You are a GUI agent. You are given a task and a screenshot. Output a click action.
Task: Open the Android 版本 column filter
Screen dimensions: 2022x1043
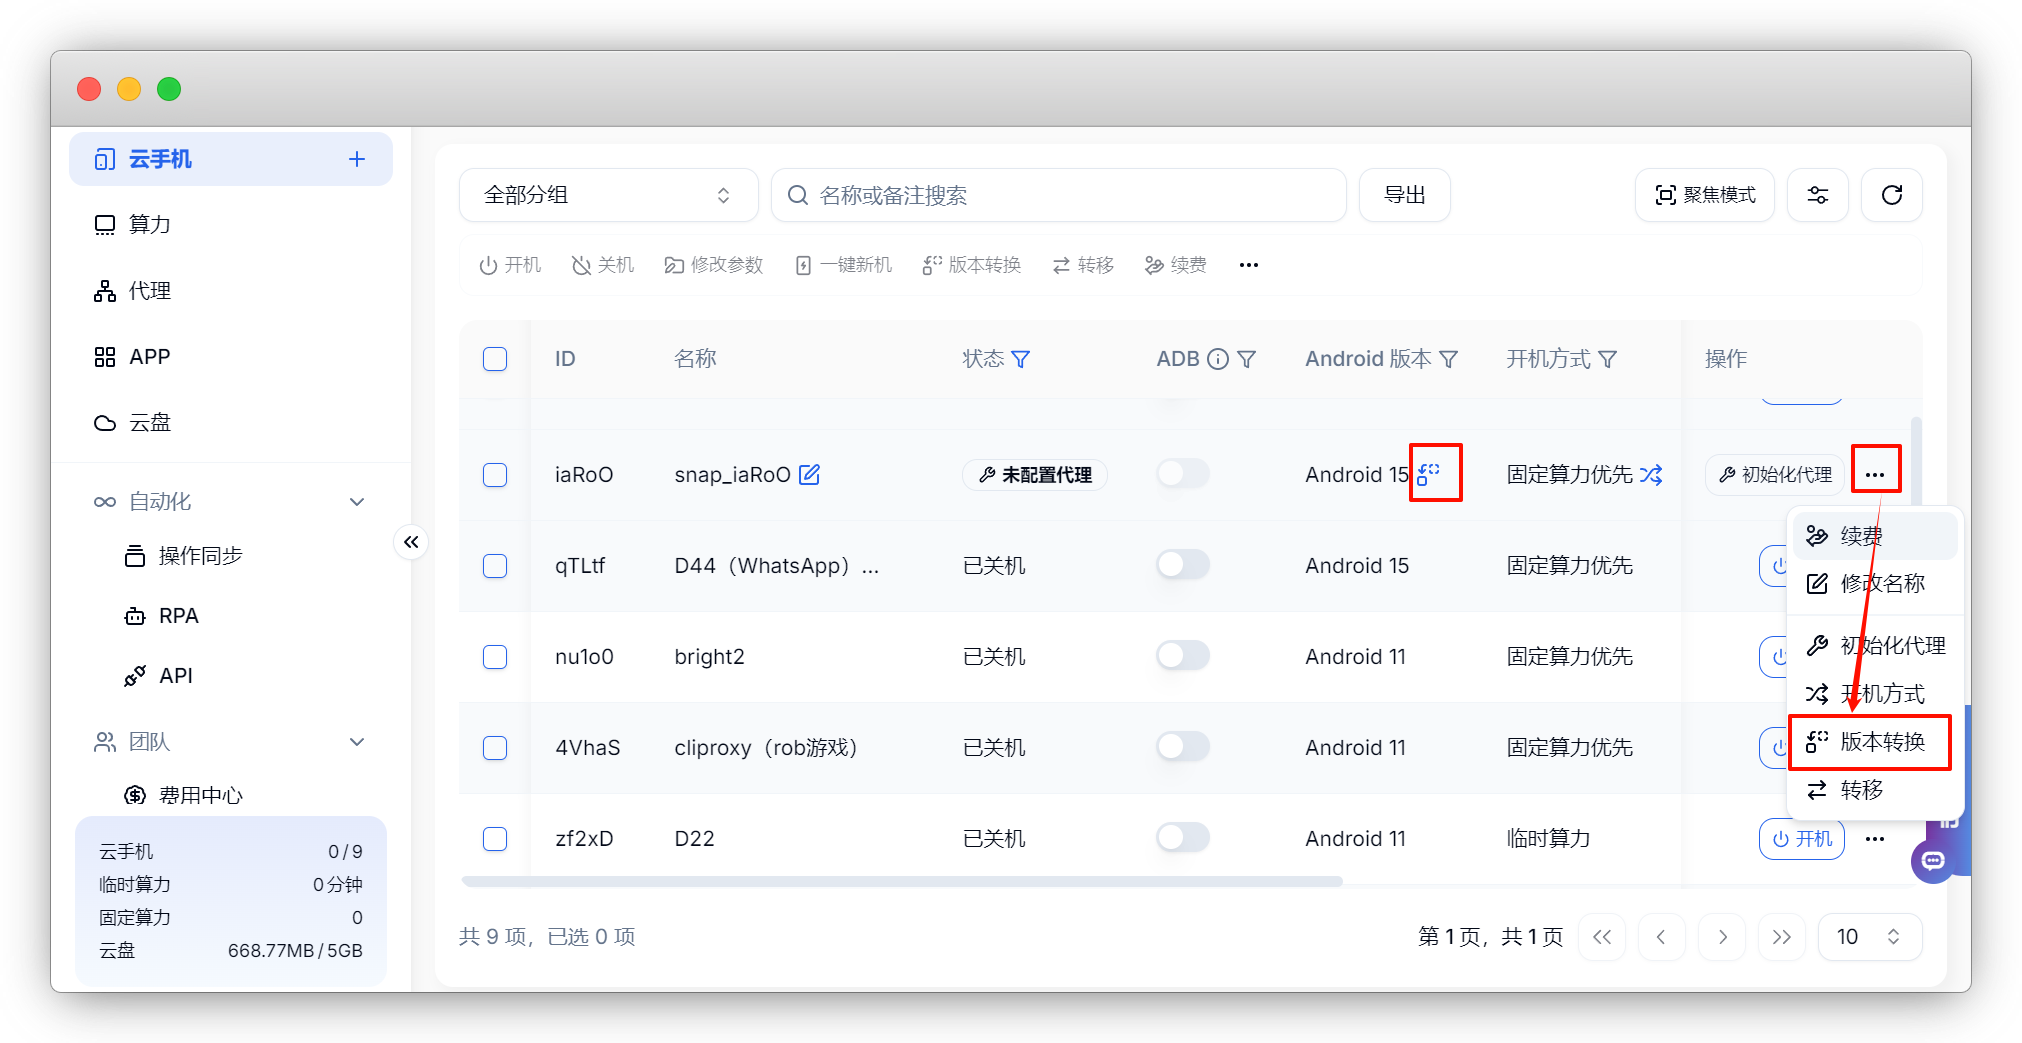(x=1449, y=359)
